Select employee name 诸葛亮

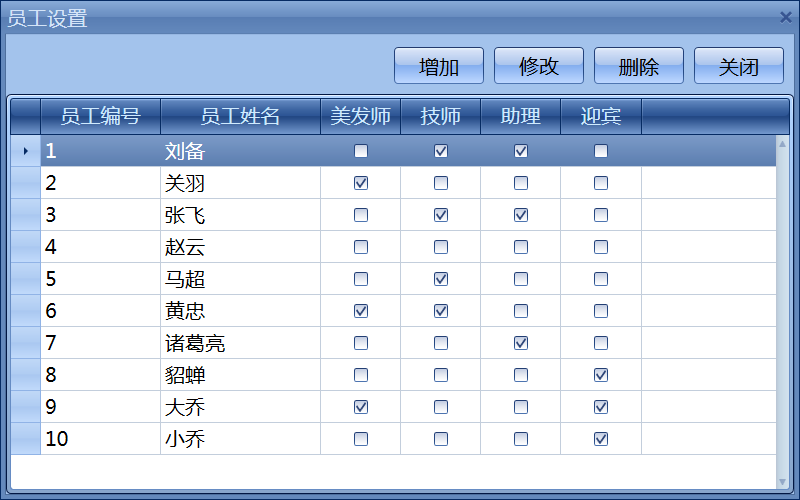tap(195, 343)
